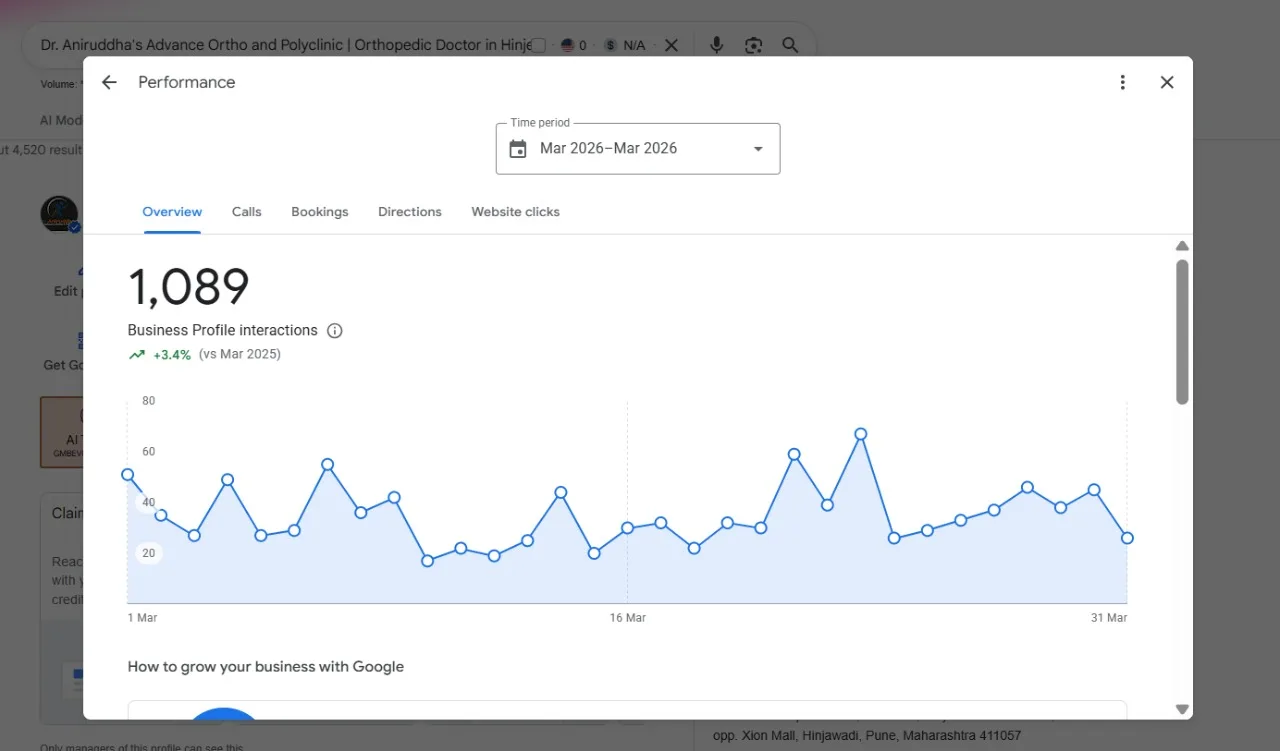Clear the search box with the X icon
Viewport: 1280px width, 751px height.
(x=671, y=45)
